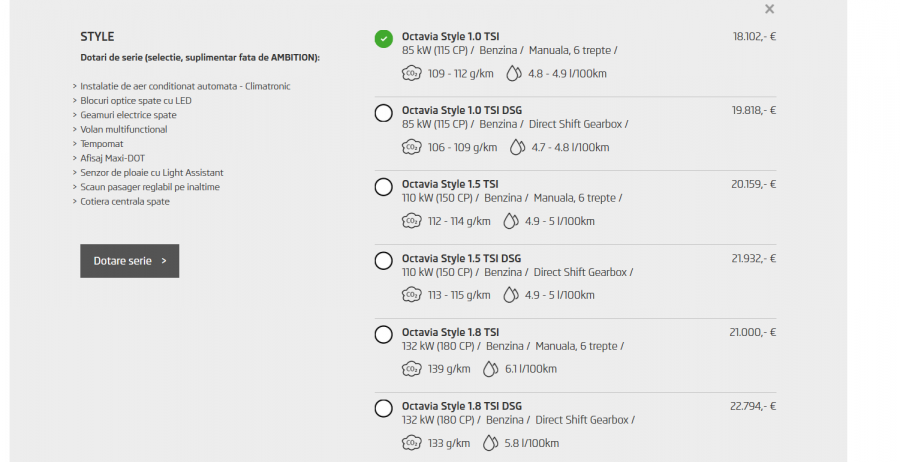Click the Octavia Style 1.5 TSI title
Image resolution: width=900 pixels, height=462 pixels.
click(x=450, y=184)
